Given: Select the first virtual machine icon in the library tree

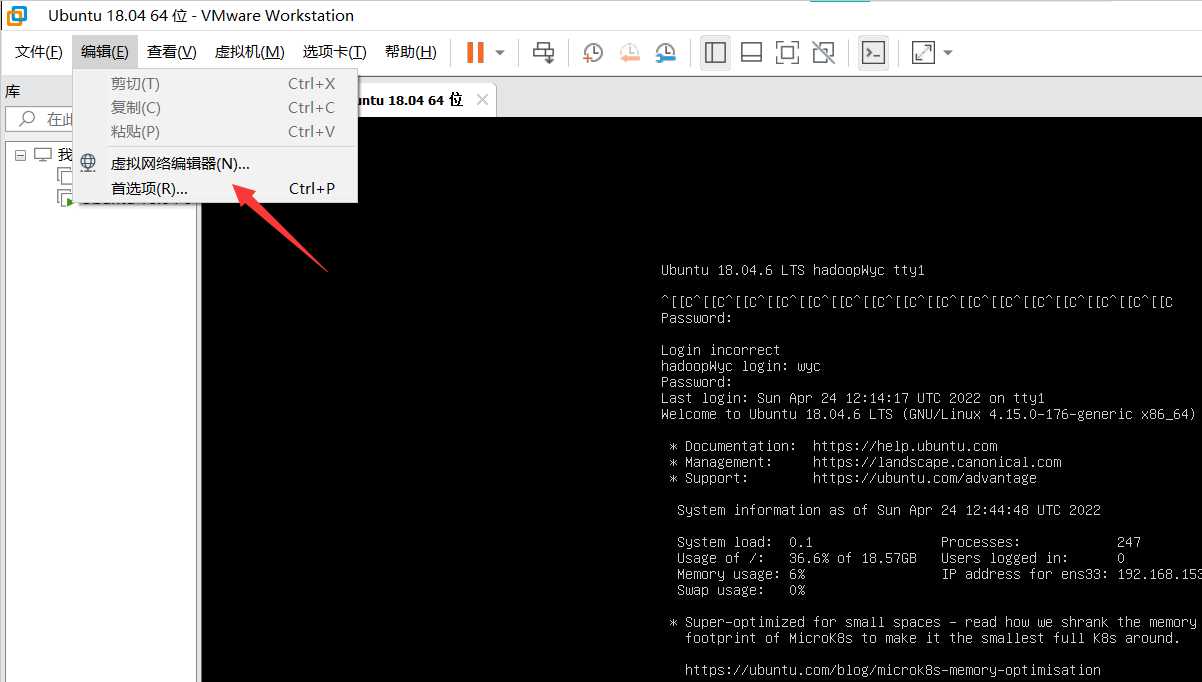Looking at the screenshot, I should 66,176.
